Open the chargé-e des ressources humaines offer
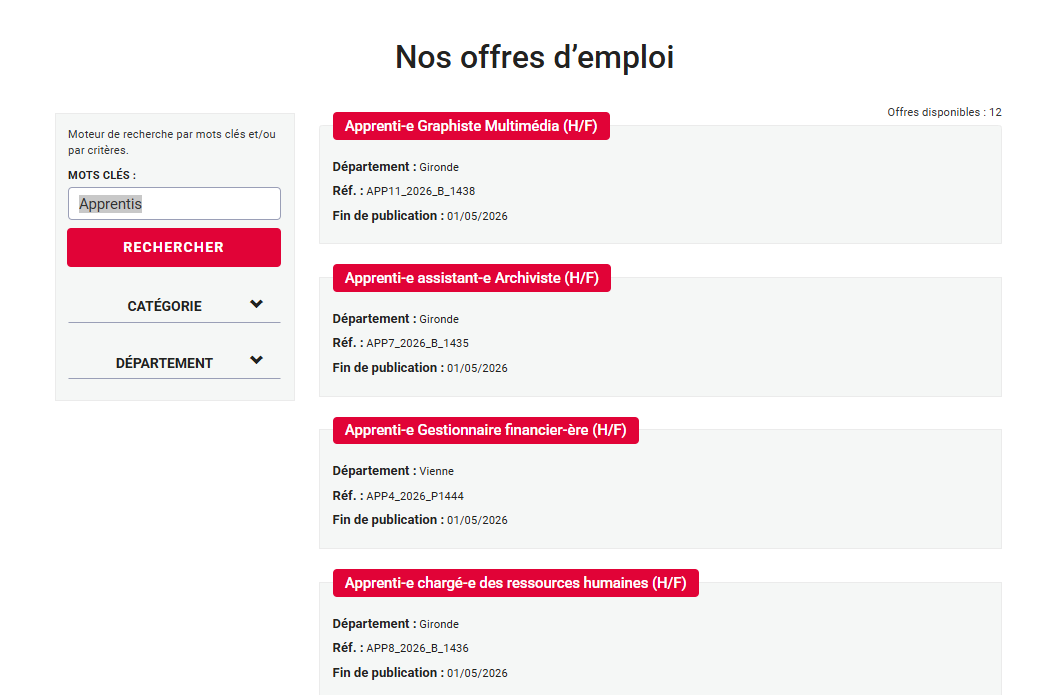Image resolution: width=1043 pixels, height=695 pixels. (515, 582)
